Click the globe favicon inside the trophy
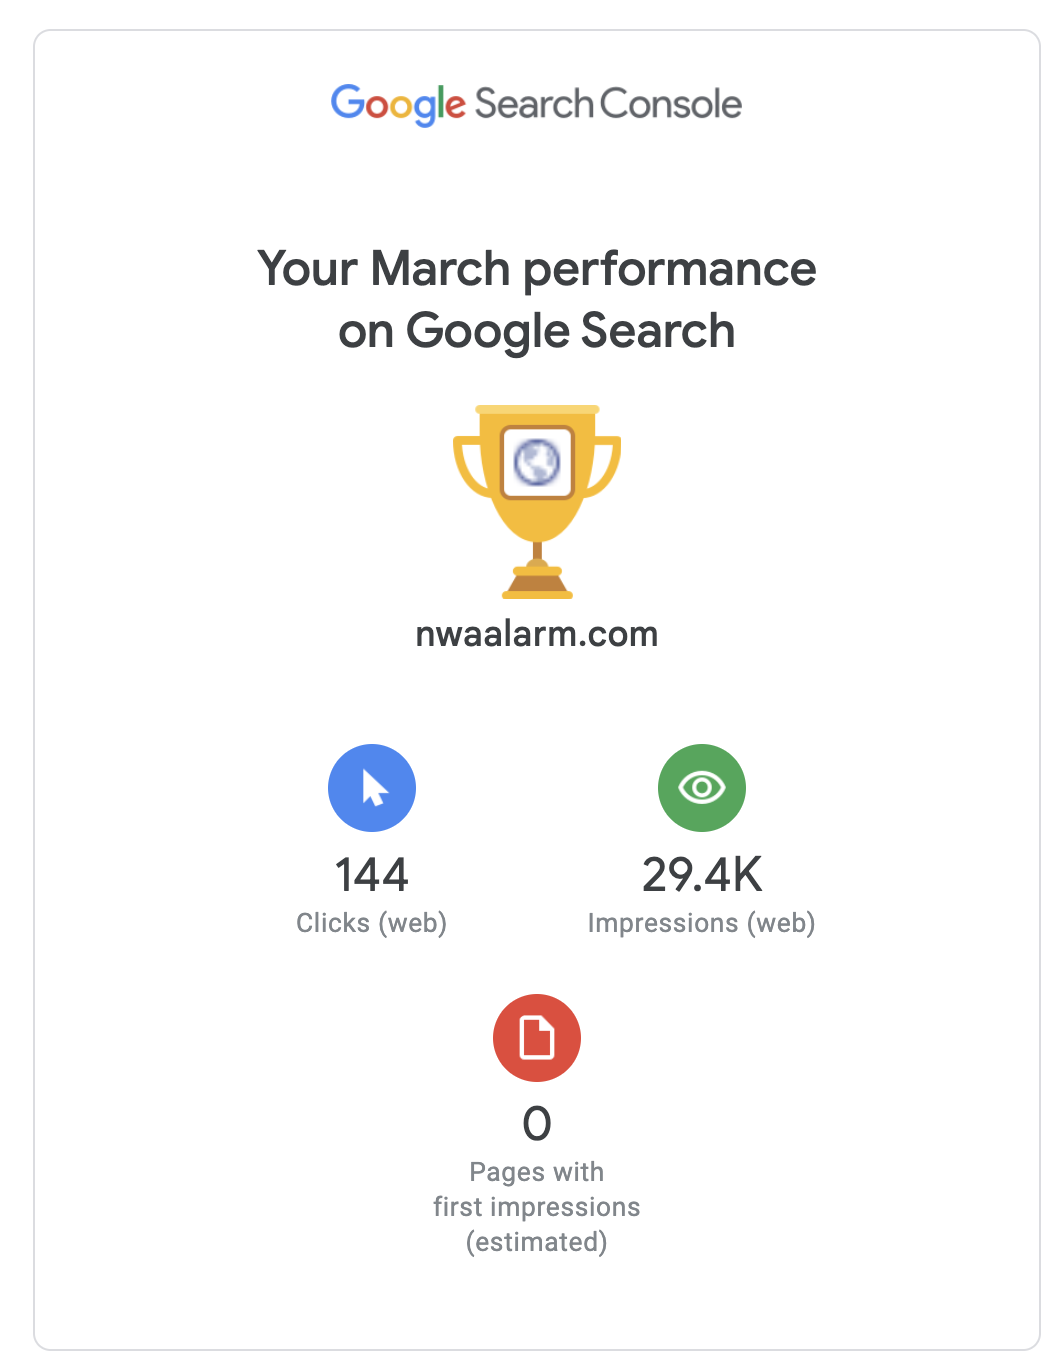This screenshot has width=1056, height=1366. coord(537,462)
